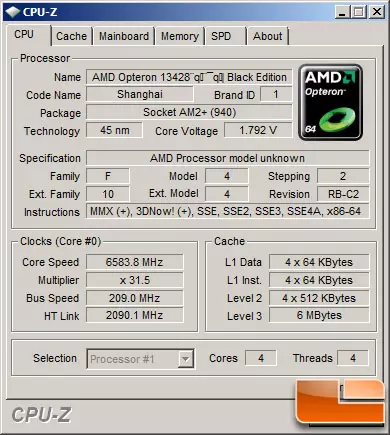Click the Instructions list field

pos(228,211)
